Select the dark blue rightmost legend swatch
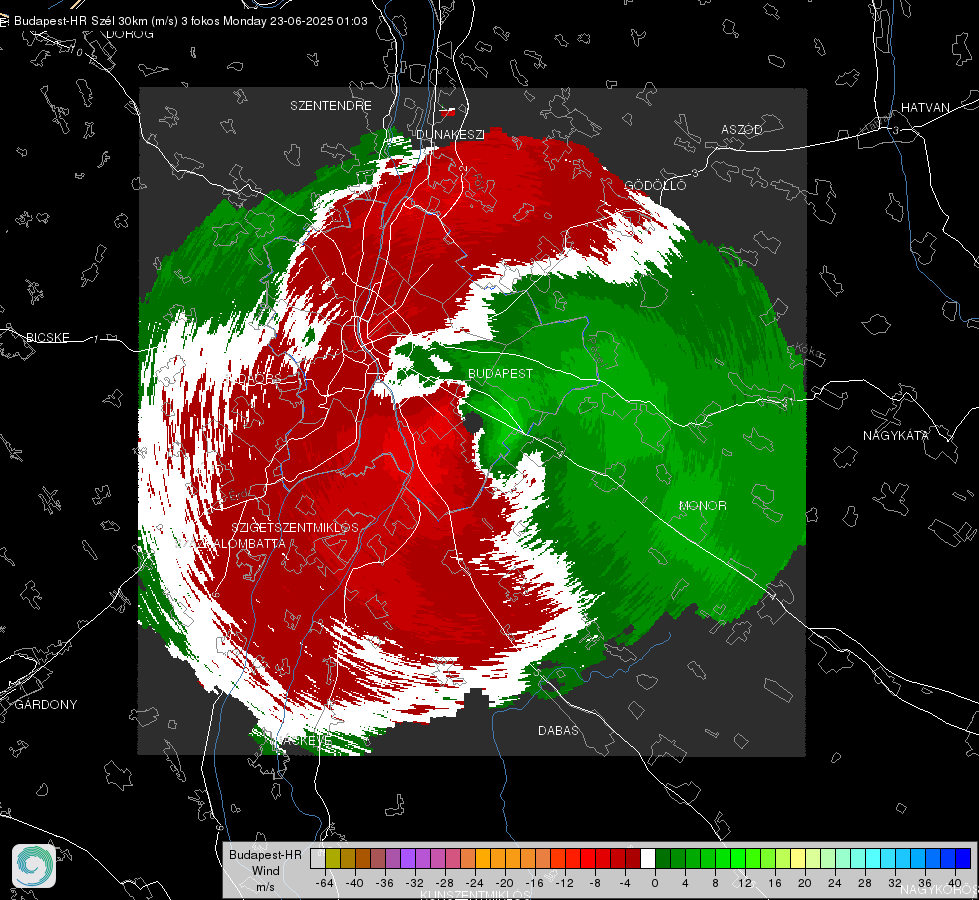 pyautogui.click(x=963, y=858)
